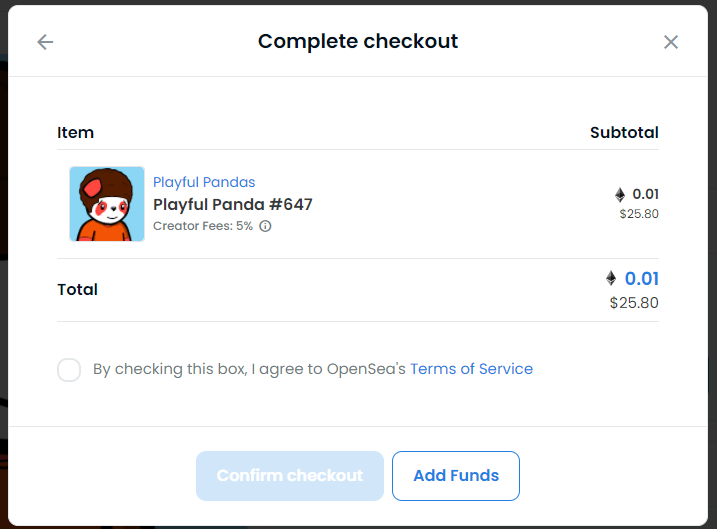Click the Add Funds button
This screenshot has width=717, height=529.
pos(456,476)
